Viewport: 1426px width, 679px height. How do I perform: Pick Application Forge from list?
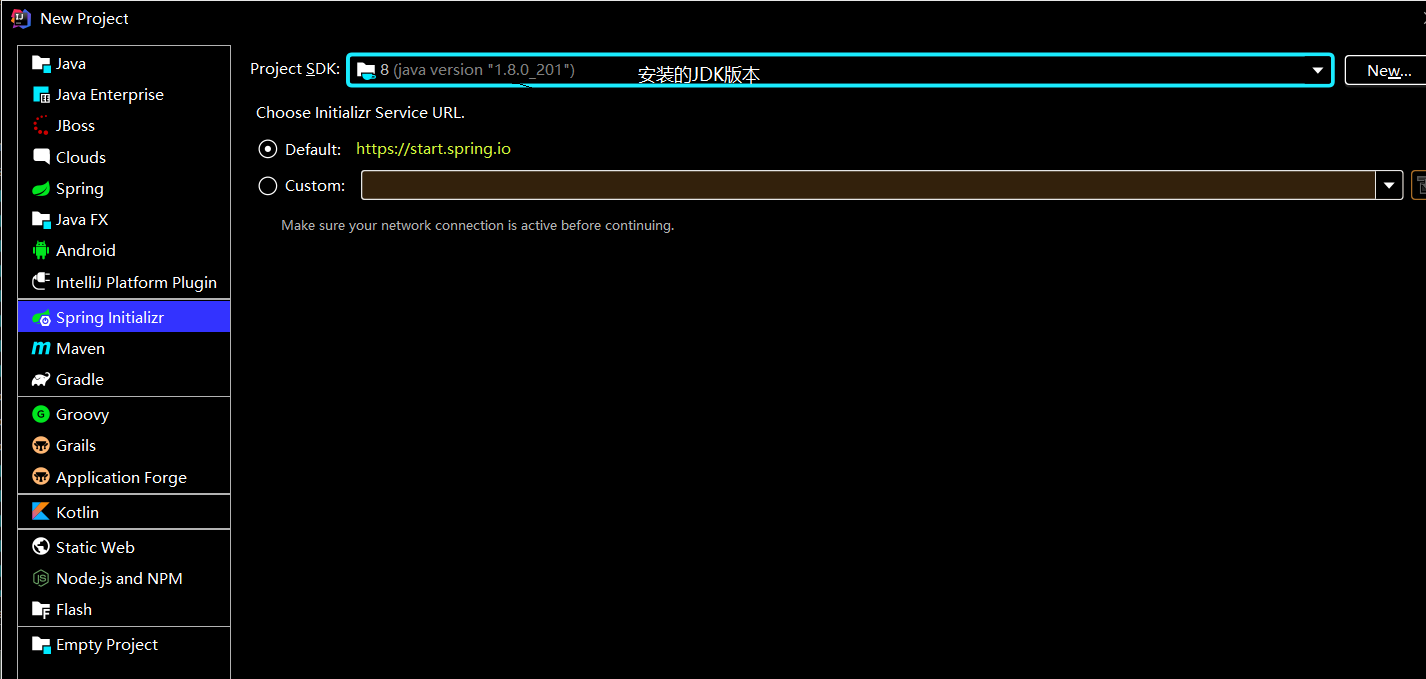click(124, 477)
